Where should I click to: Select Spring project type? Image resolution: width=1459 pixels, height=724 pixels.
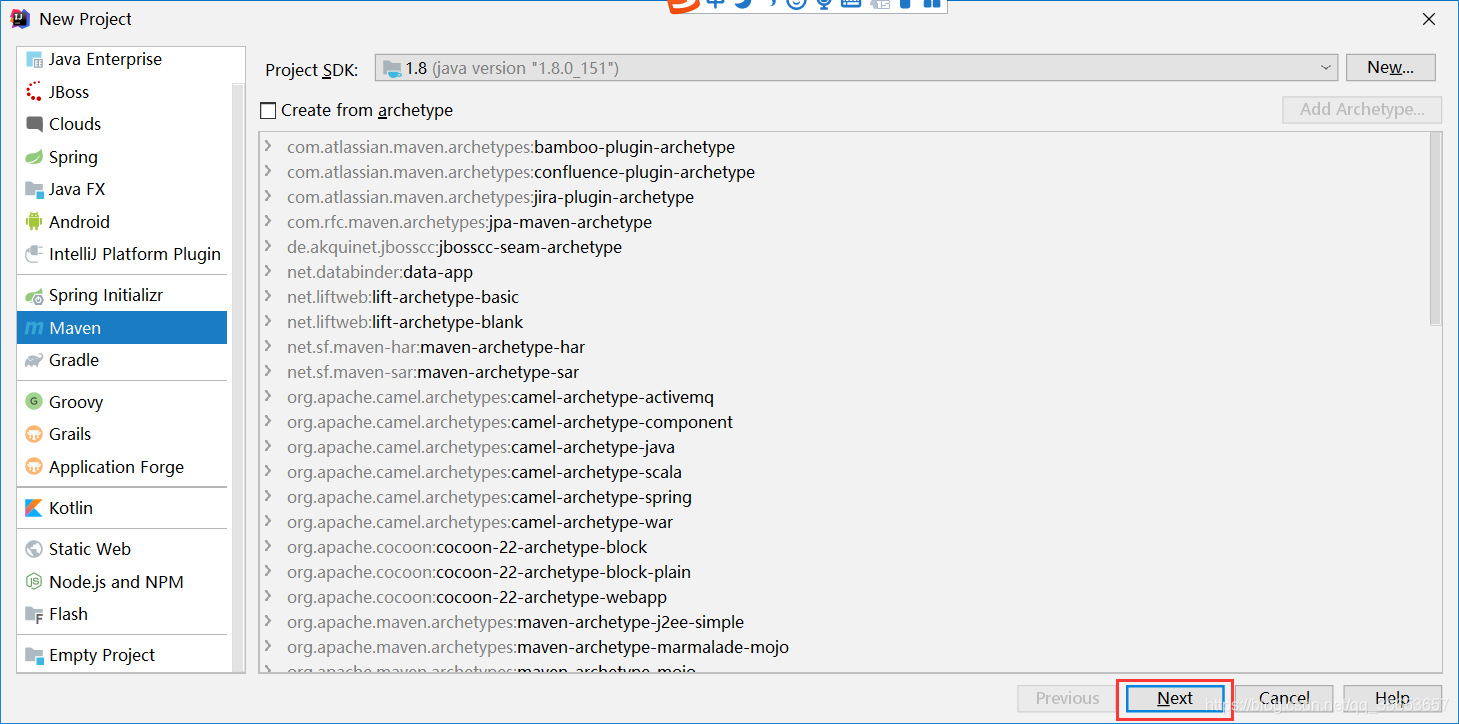(x=122, y=157)
